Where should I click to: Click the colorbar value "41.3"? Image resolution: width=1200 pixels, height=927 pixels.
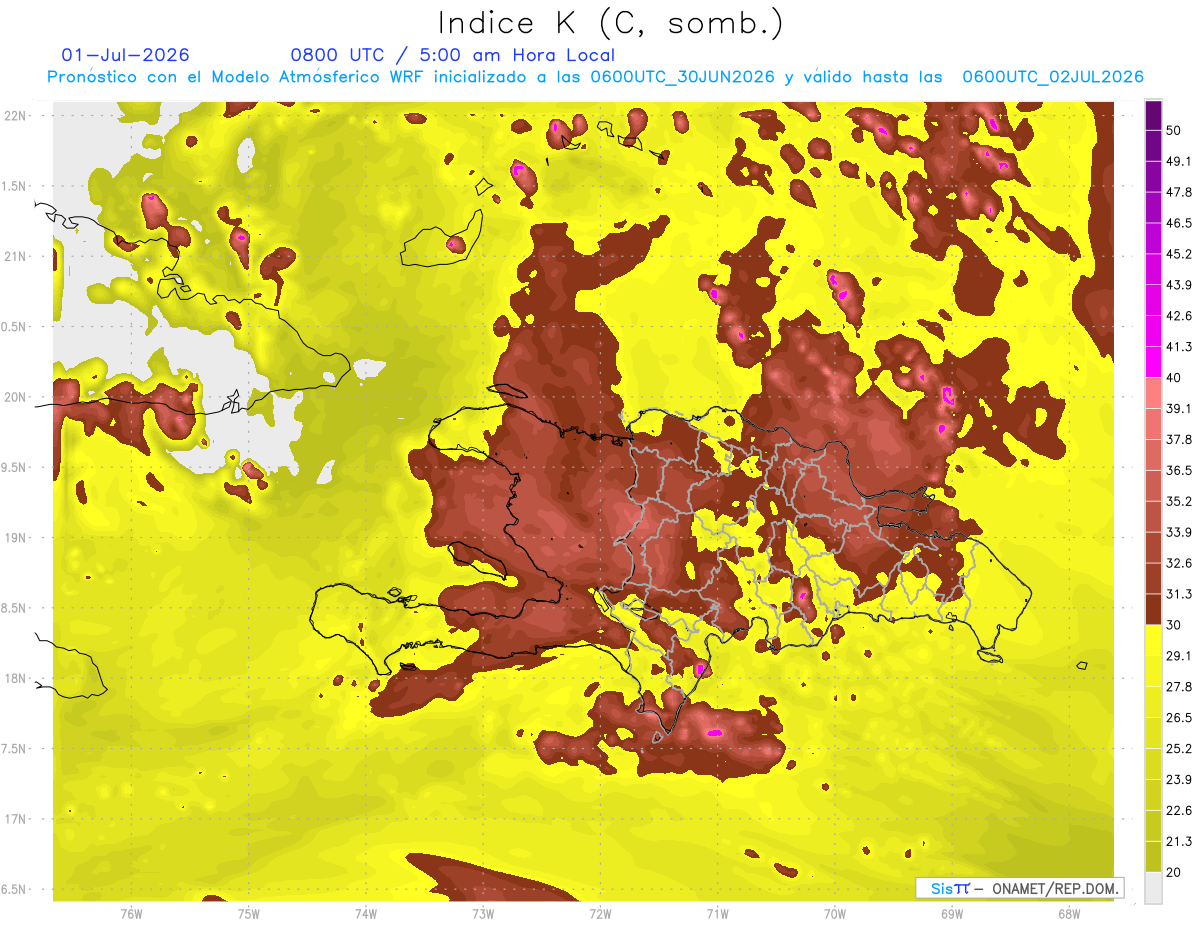tap(1179, 347)
